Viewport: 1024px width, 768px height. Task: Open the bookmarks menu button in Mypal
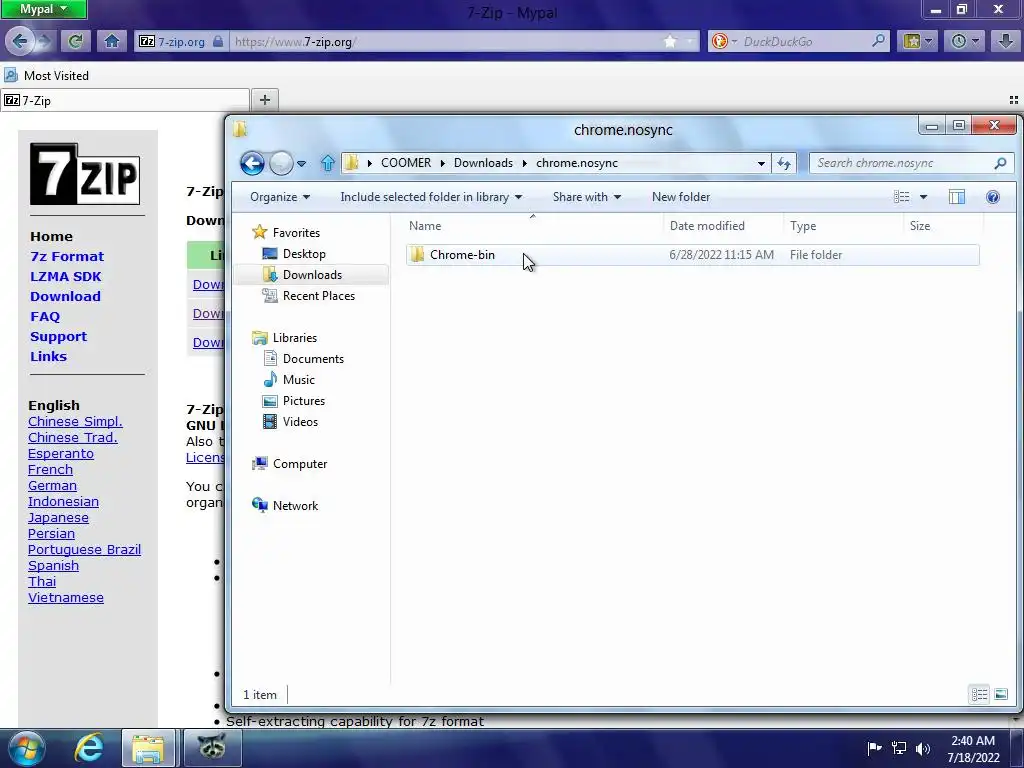coord(917,41)
